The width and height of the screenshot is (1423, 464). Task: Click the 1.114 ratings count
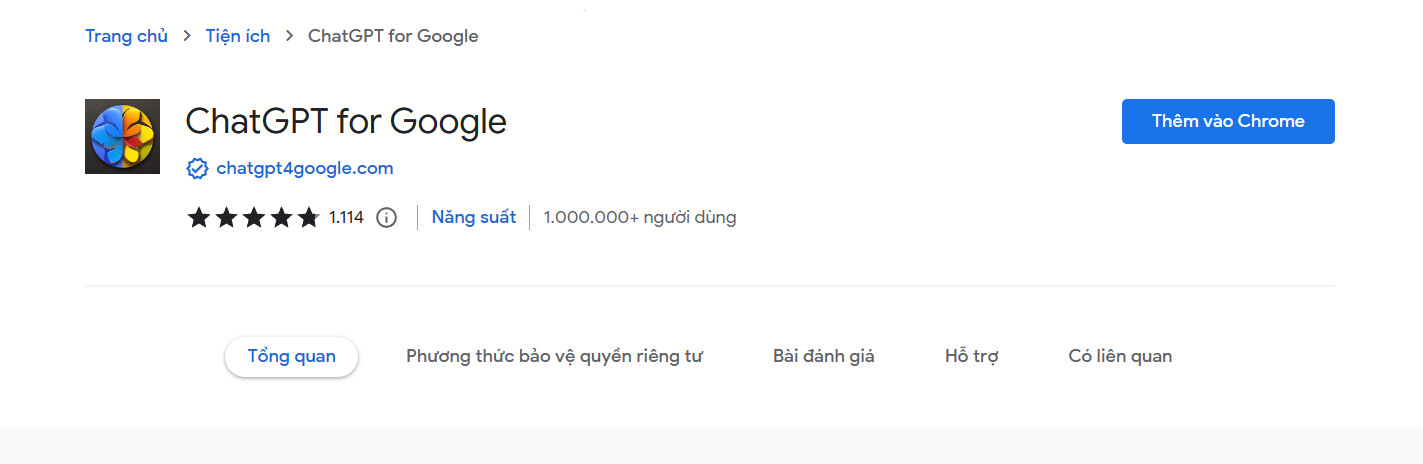click(346, 217)
